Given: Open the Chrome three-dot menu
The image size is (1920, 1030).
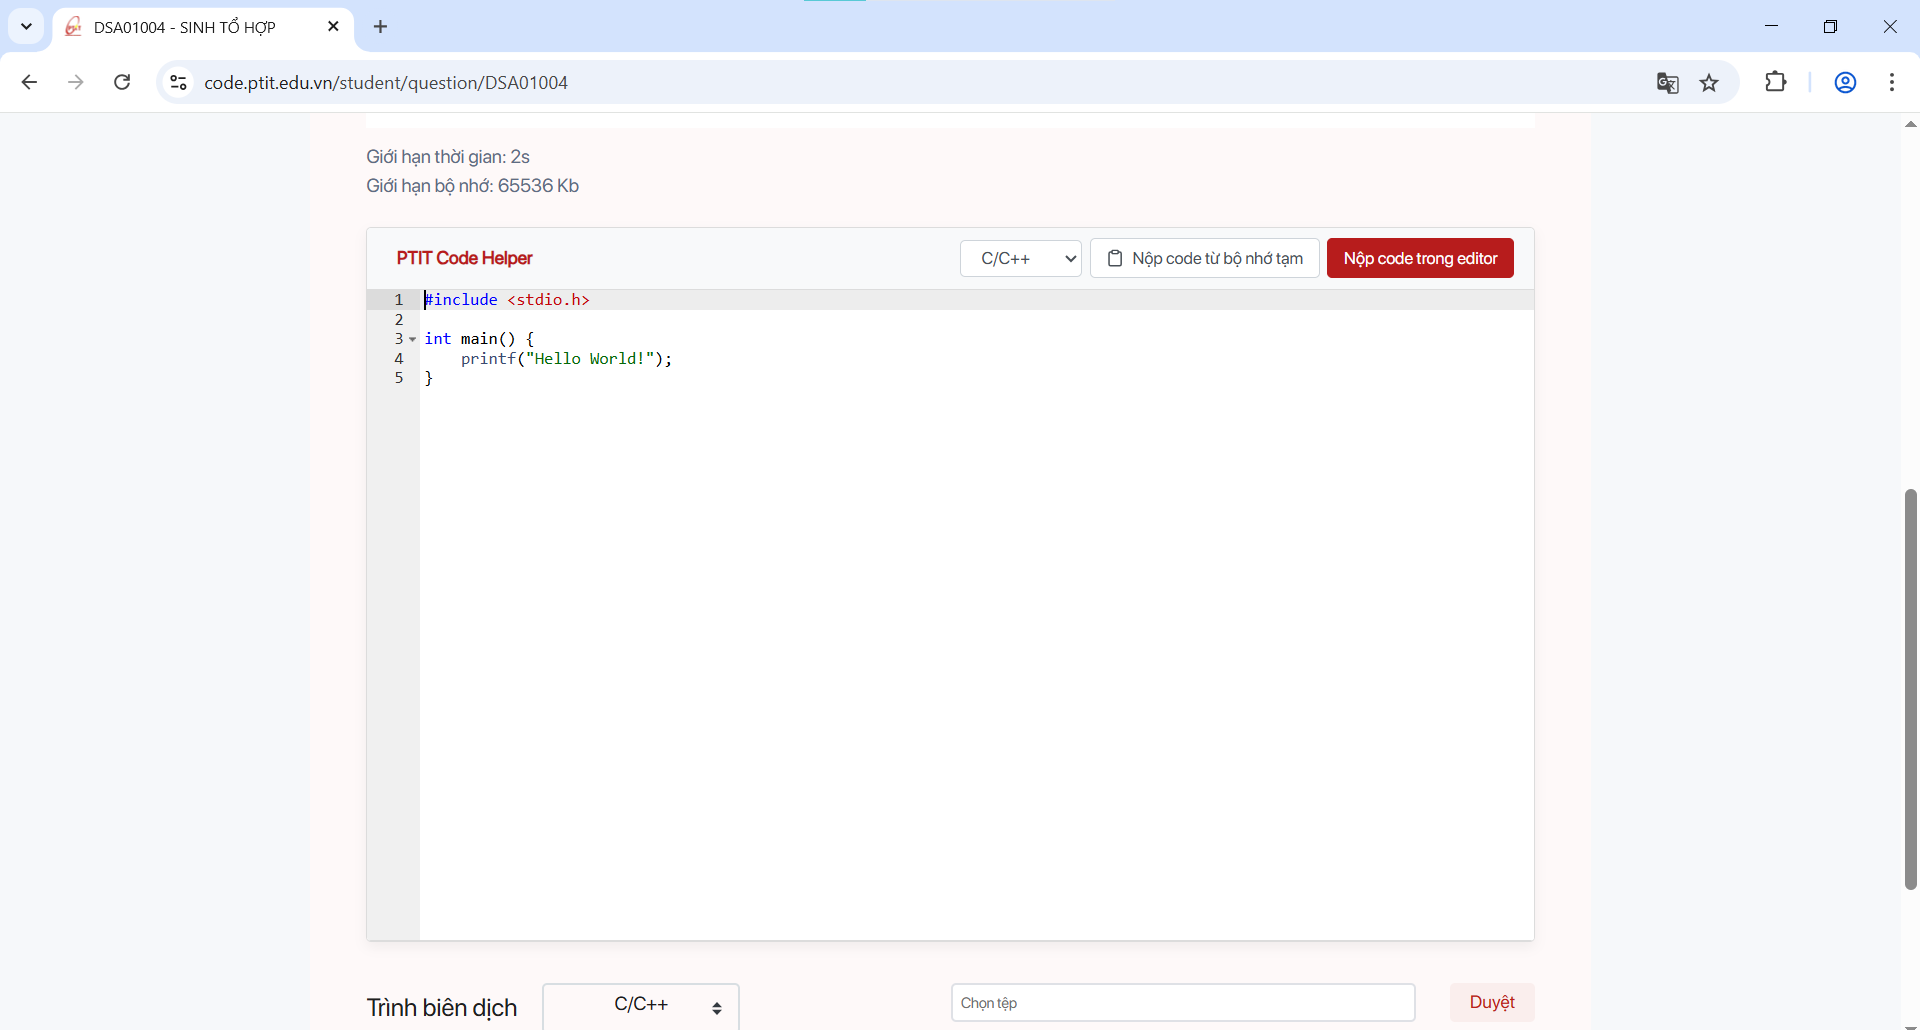Looking at the screenshot, I should 1892,83.
